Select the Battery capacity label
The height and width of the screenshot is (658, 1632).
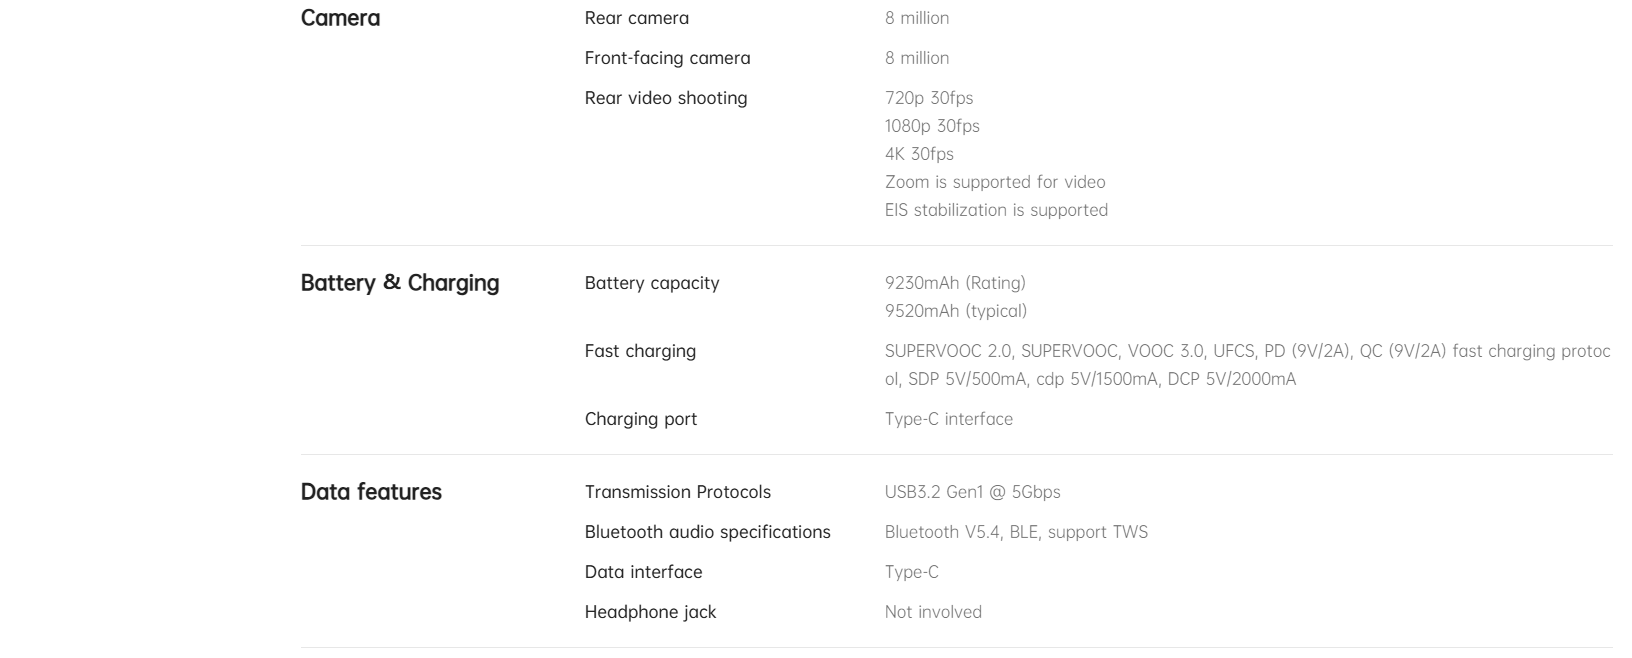coord(652,283)
